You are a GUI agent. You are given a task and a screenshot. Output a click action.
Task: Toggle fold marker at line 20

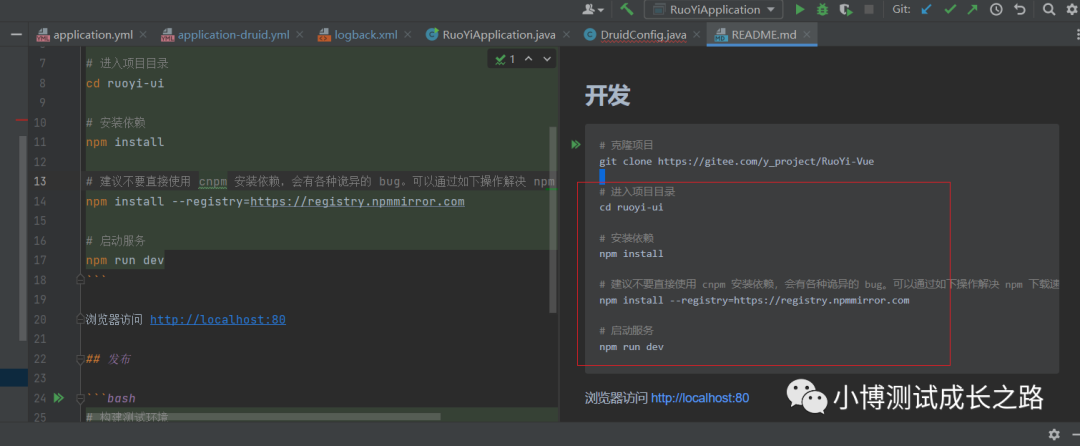point(79,319)
